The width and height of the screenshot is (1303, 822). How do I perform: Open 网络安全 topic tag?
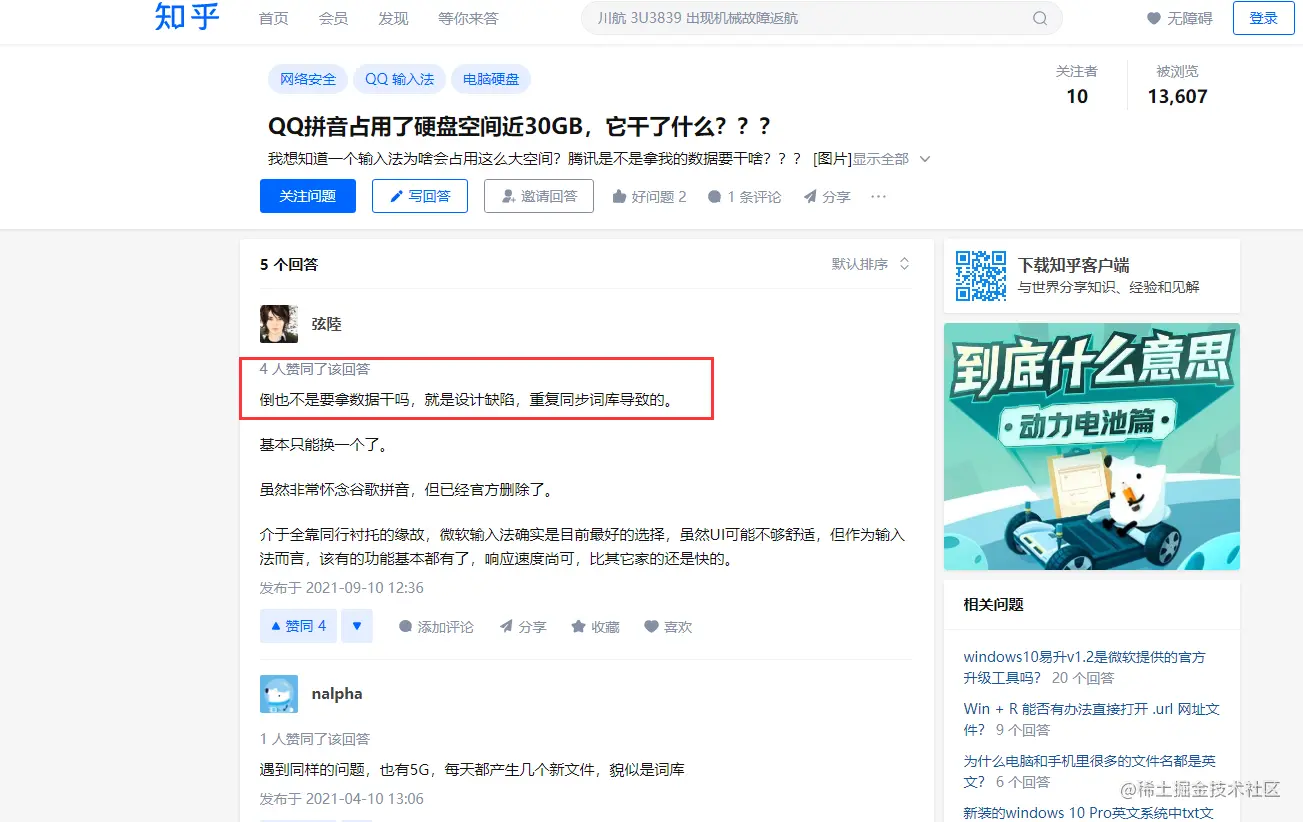[308, 79]
